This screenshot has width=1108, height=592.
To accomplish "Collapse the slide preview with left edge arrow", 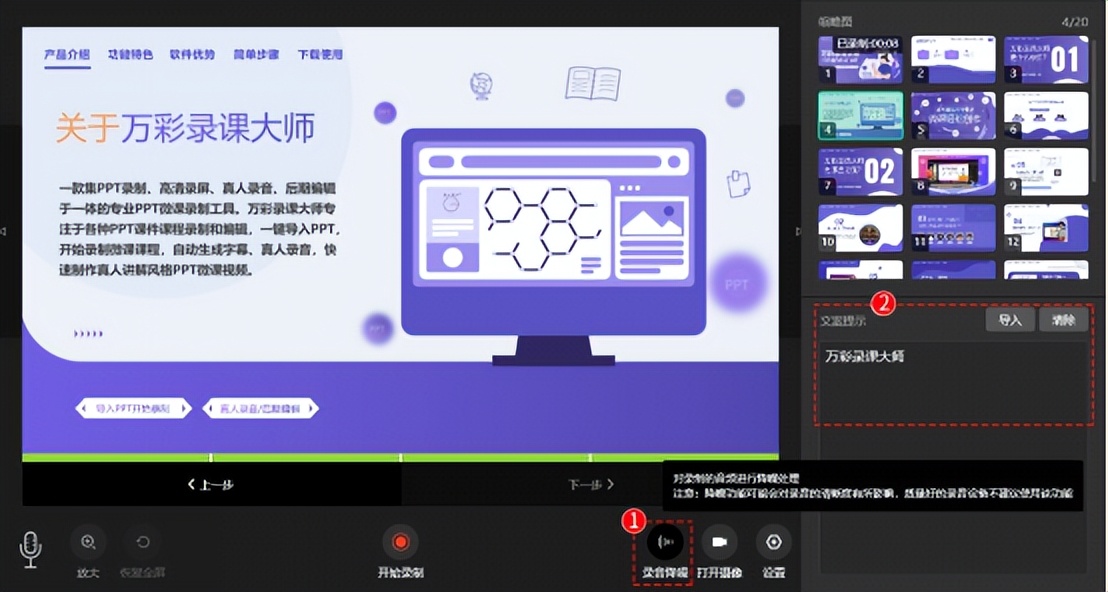I will (x=5, y=230).
